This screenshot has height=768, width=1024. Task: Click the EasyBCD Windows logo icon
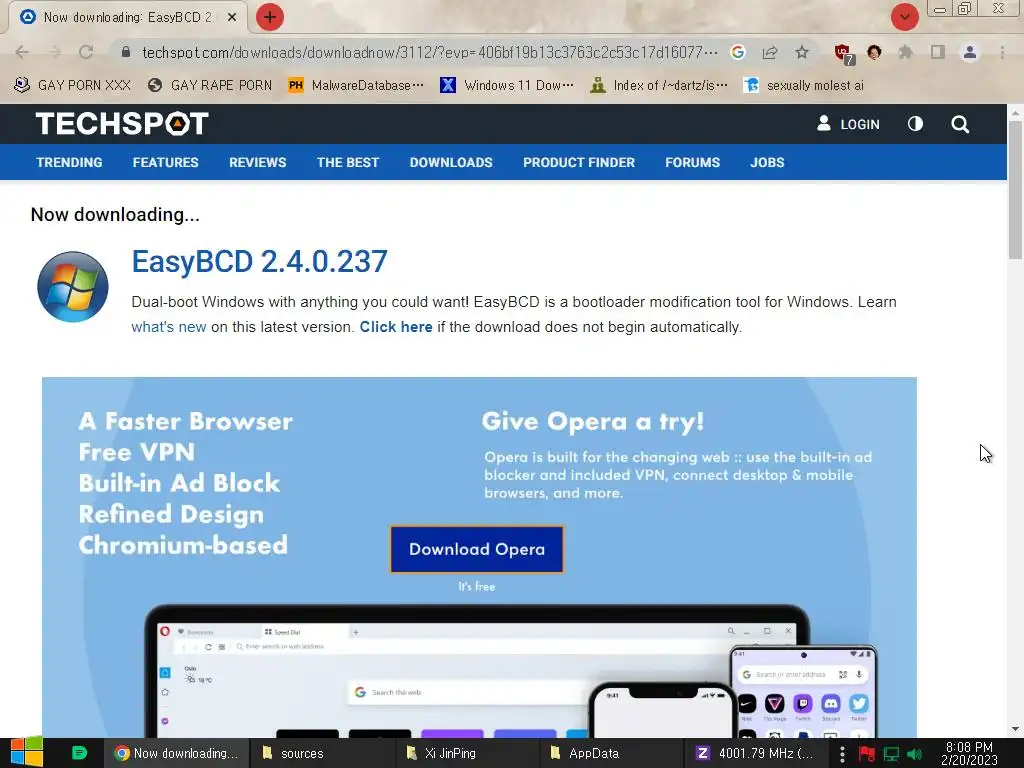(72, 287)
